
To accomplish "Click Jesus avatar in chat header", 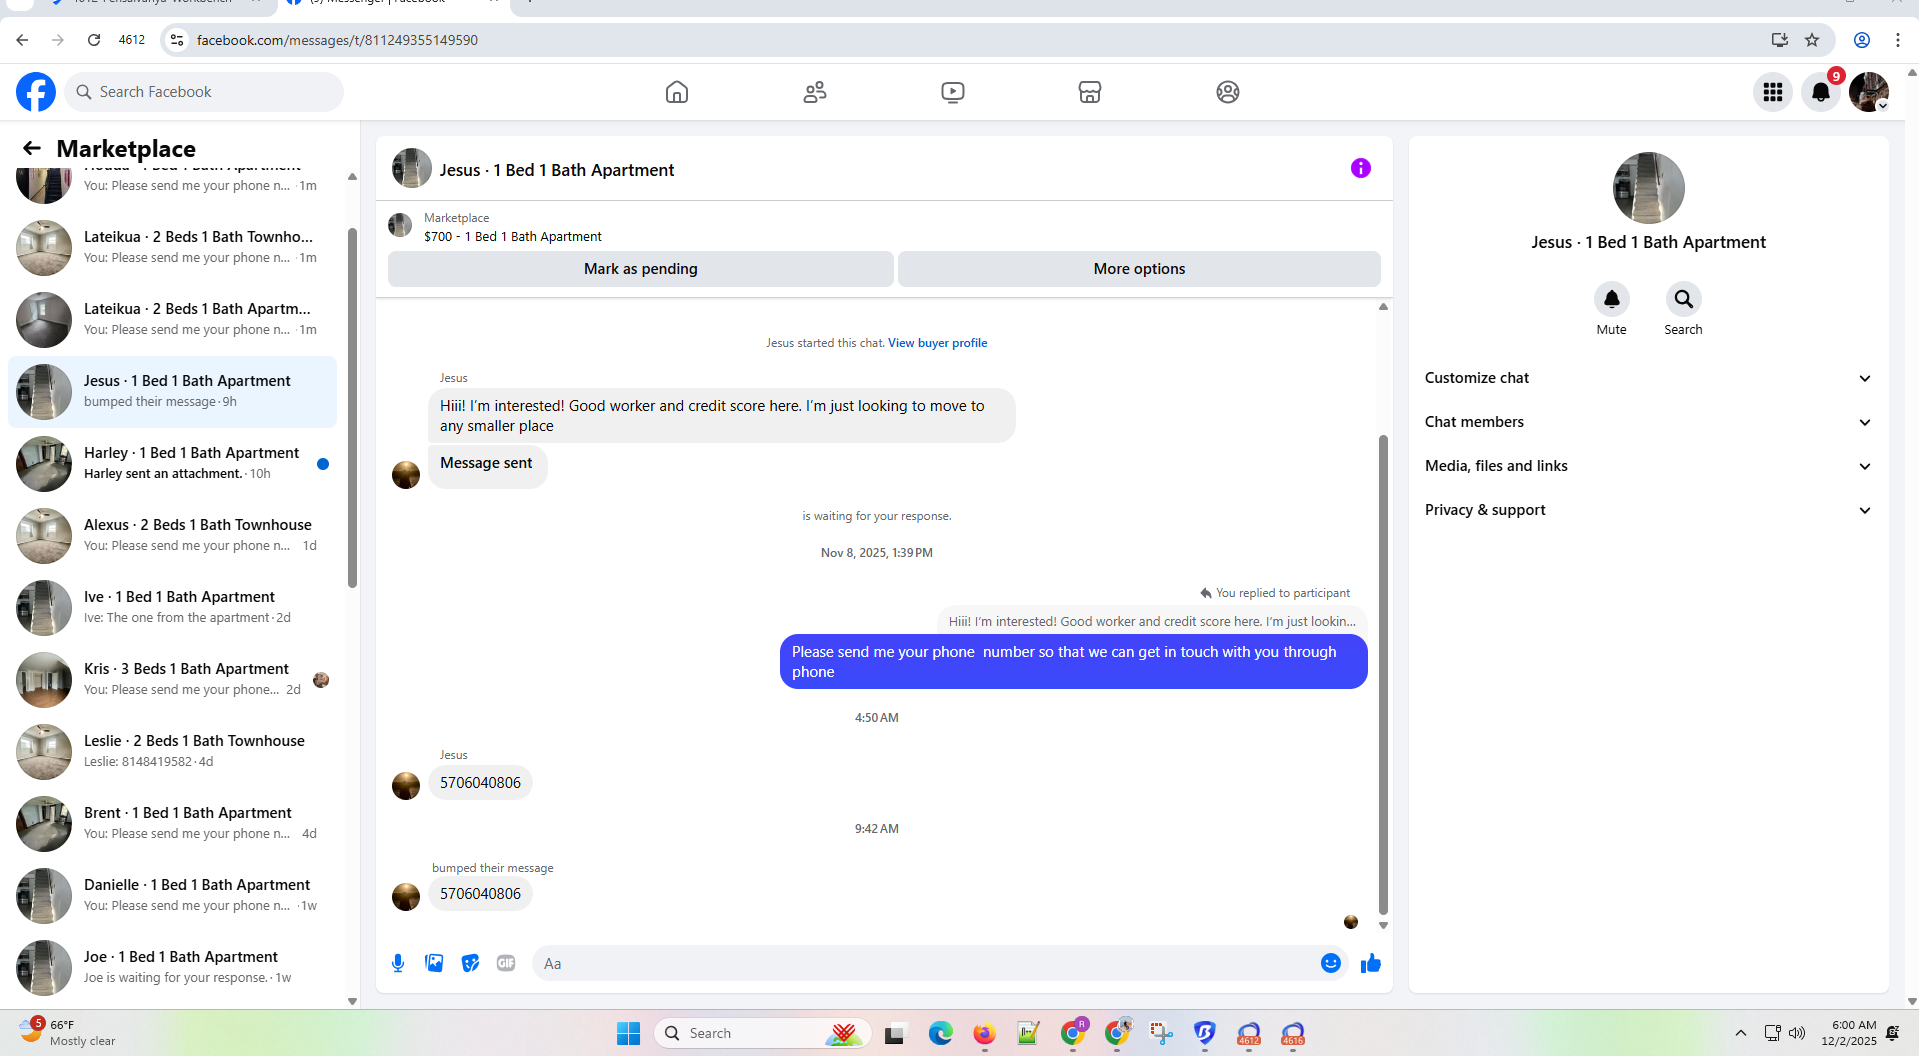I will coord(411,169).
